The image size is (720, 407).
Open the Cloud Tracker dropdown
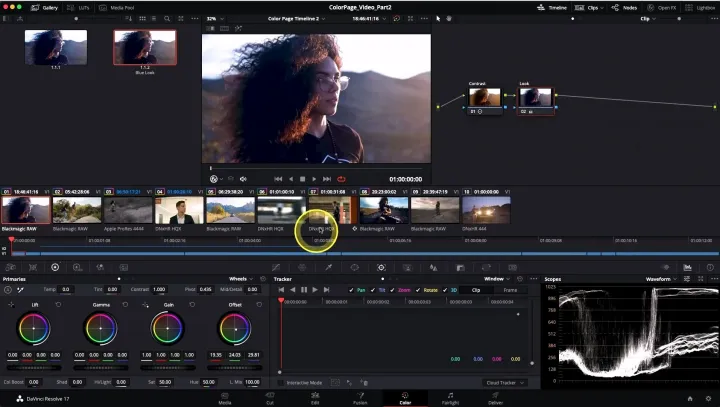tap(505, 383)
